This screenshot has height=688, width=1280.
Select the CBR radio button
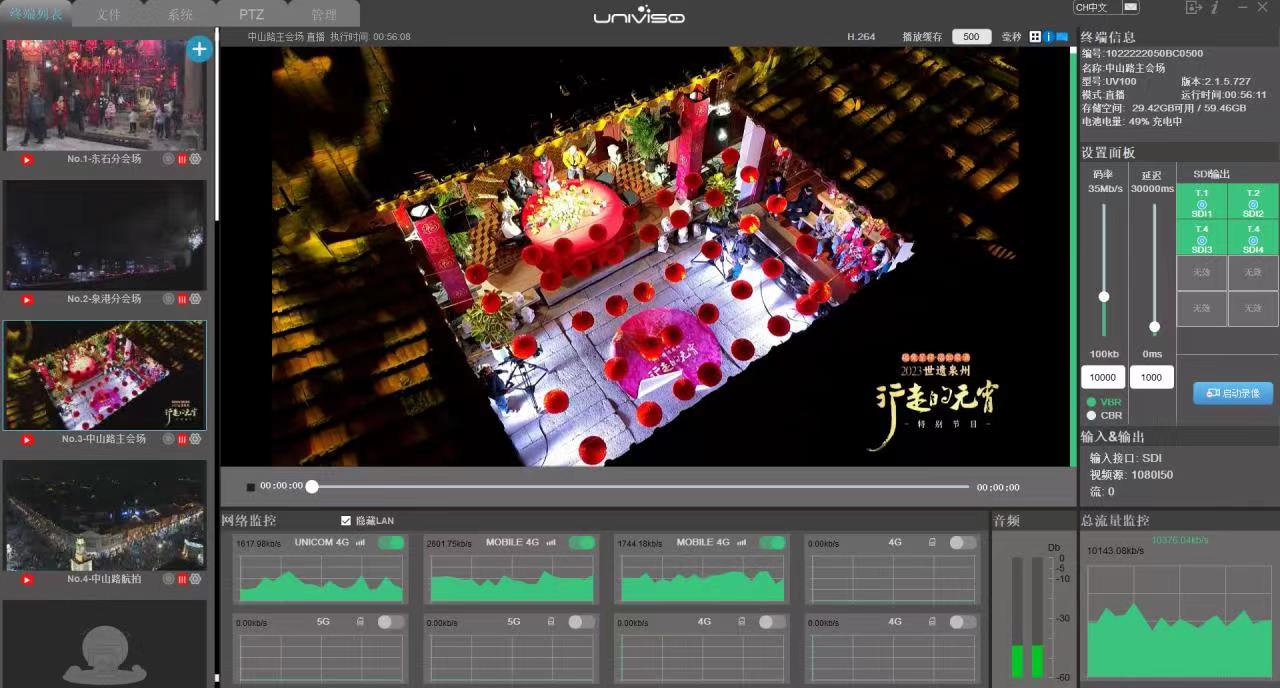click(x=1091, y=415)
